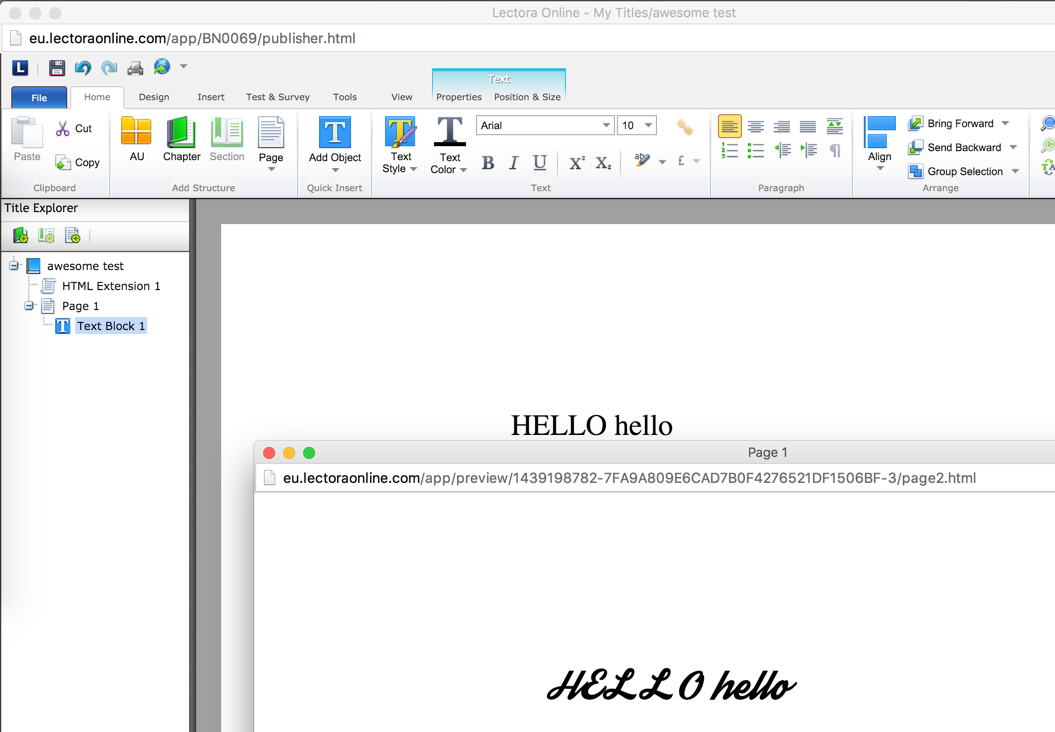Click the Copy button
Screen dimensions: 1055x732
(x=77, y=162)
